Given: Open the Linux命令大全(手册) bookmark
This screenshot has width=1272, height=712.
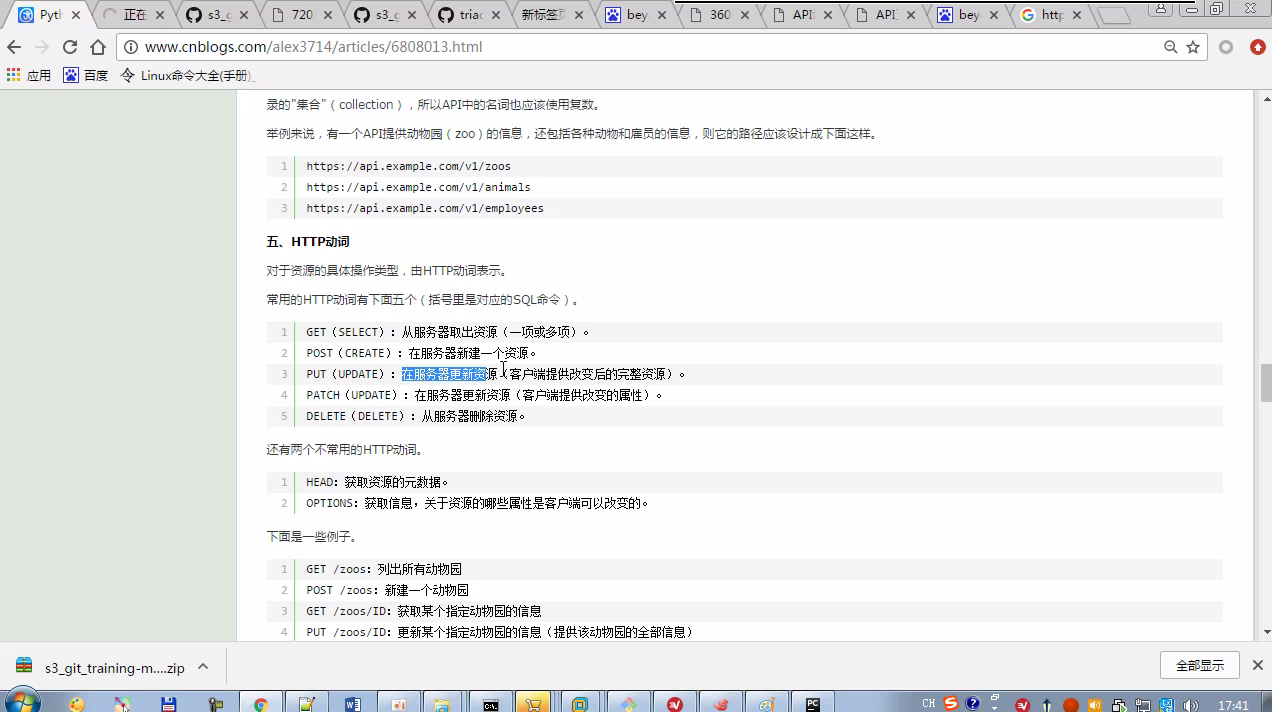Looking at the screenshot, I should click(x=187, y=75).
